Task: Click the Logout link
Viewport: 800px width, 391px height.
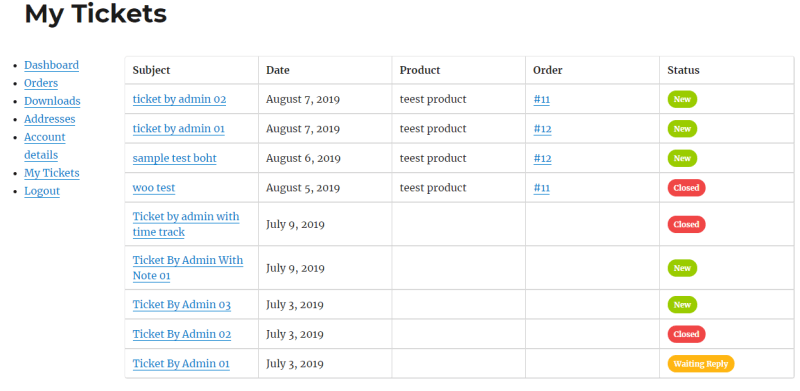Action: [x=42, y=191]
